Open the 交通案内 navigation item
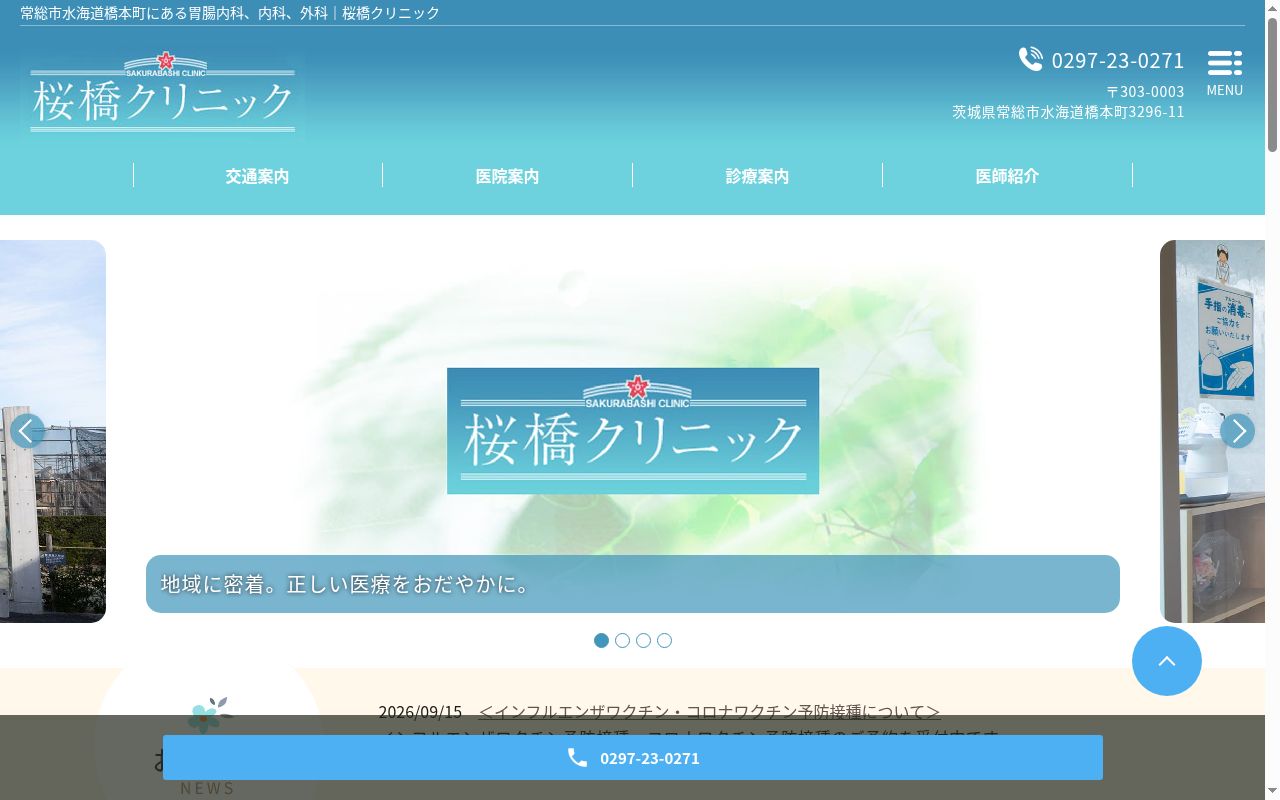This screenshot has height=800, width=1280. pos(257,176)
